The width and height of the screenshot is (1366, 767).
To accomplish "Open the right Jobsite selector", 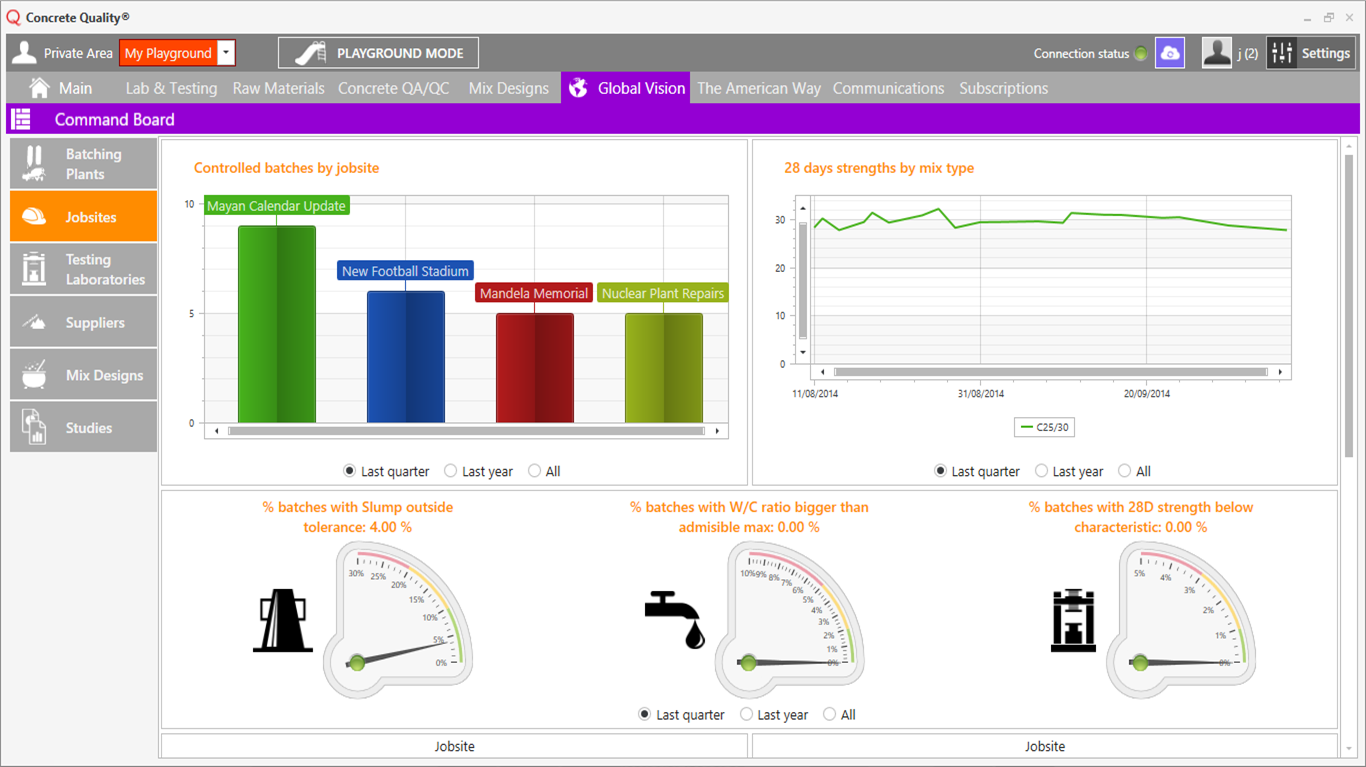I will pos(1045,746).
